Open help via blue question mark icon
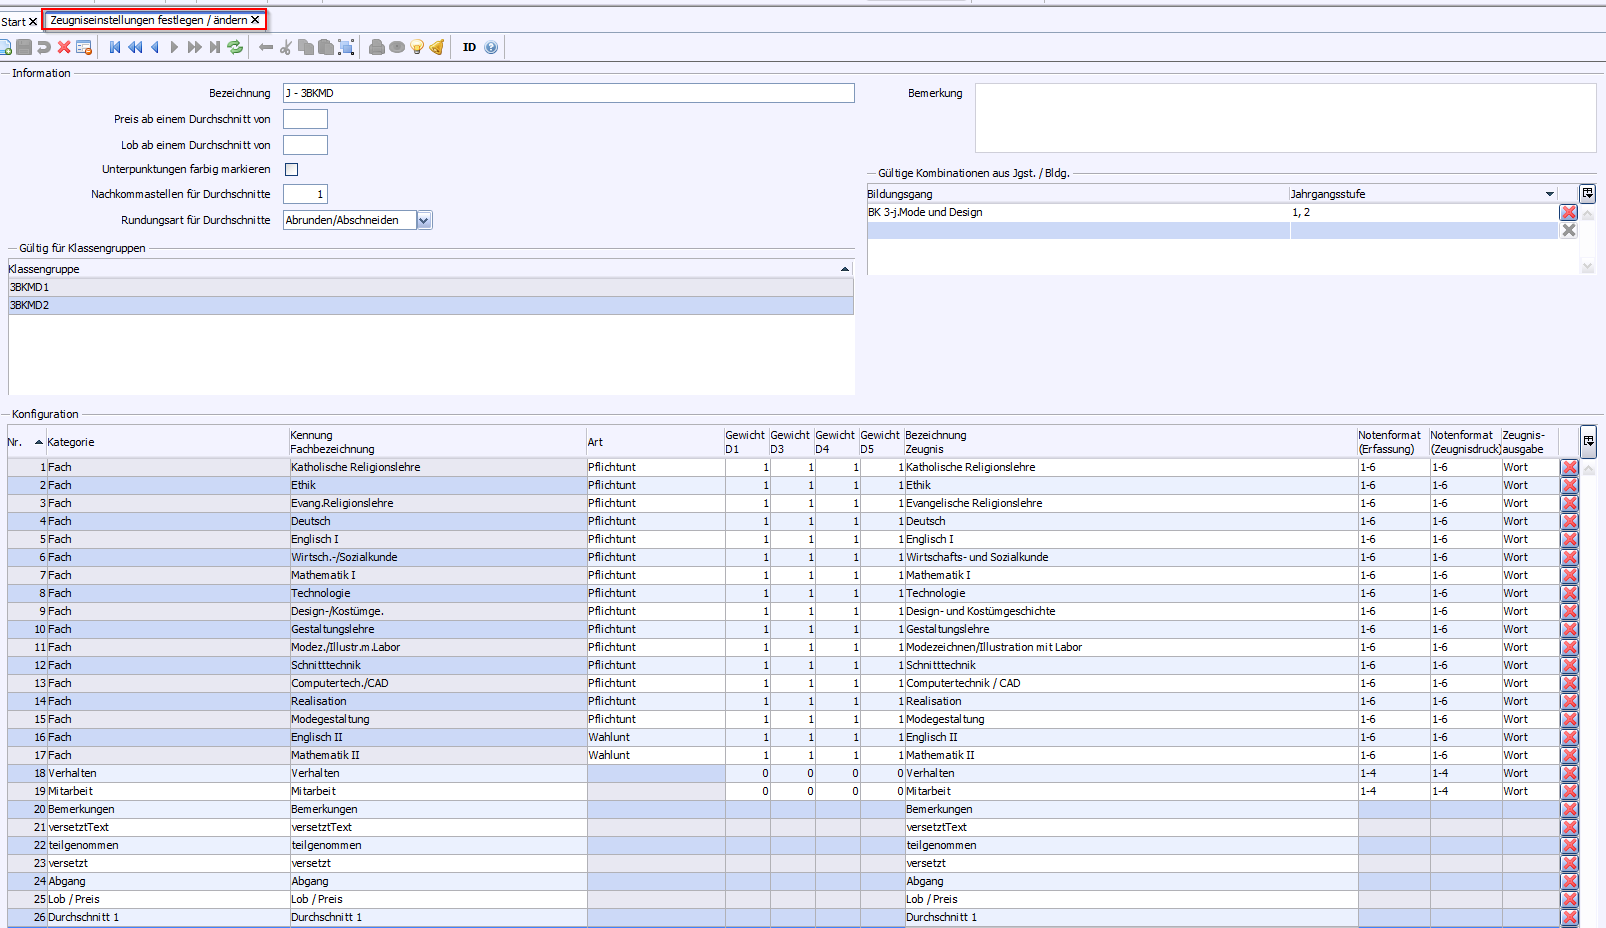 (x=491, y=47)
